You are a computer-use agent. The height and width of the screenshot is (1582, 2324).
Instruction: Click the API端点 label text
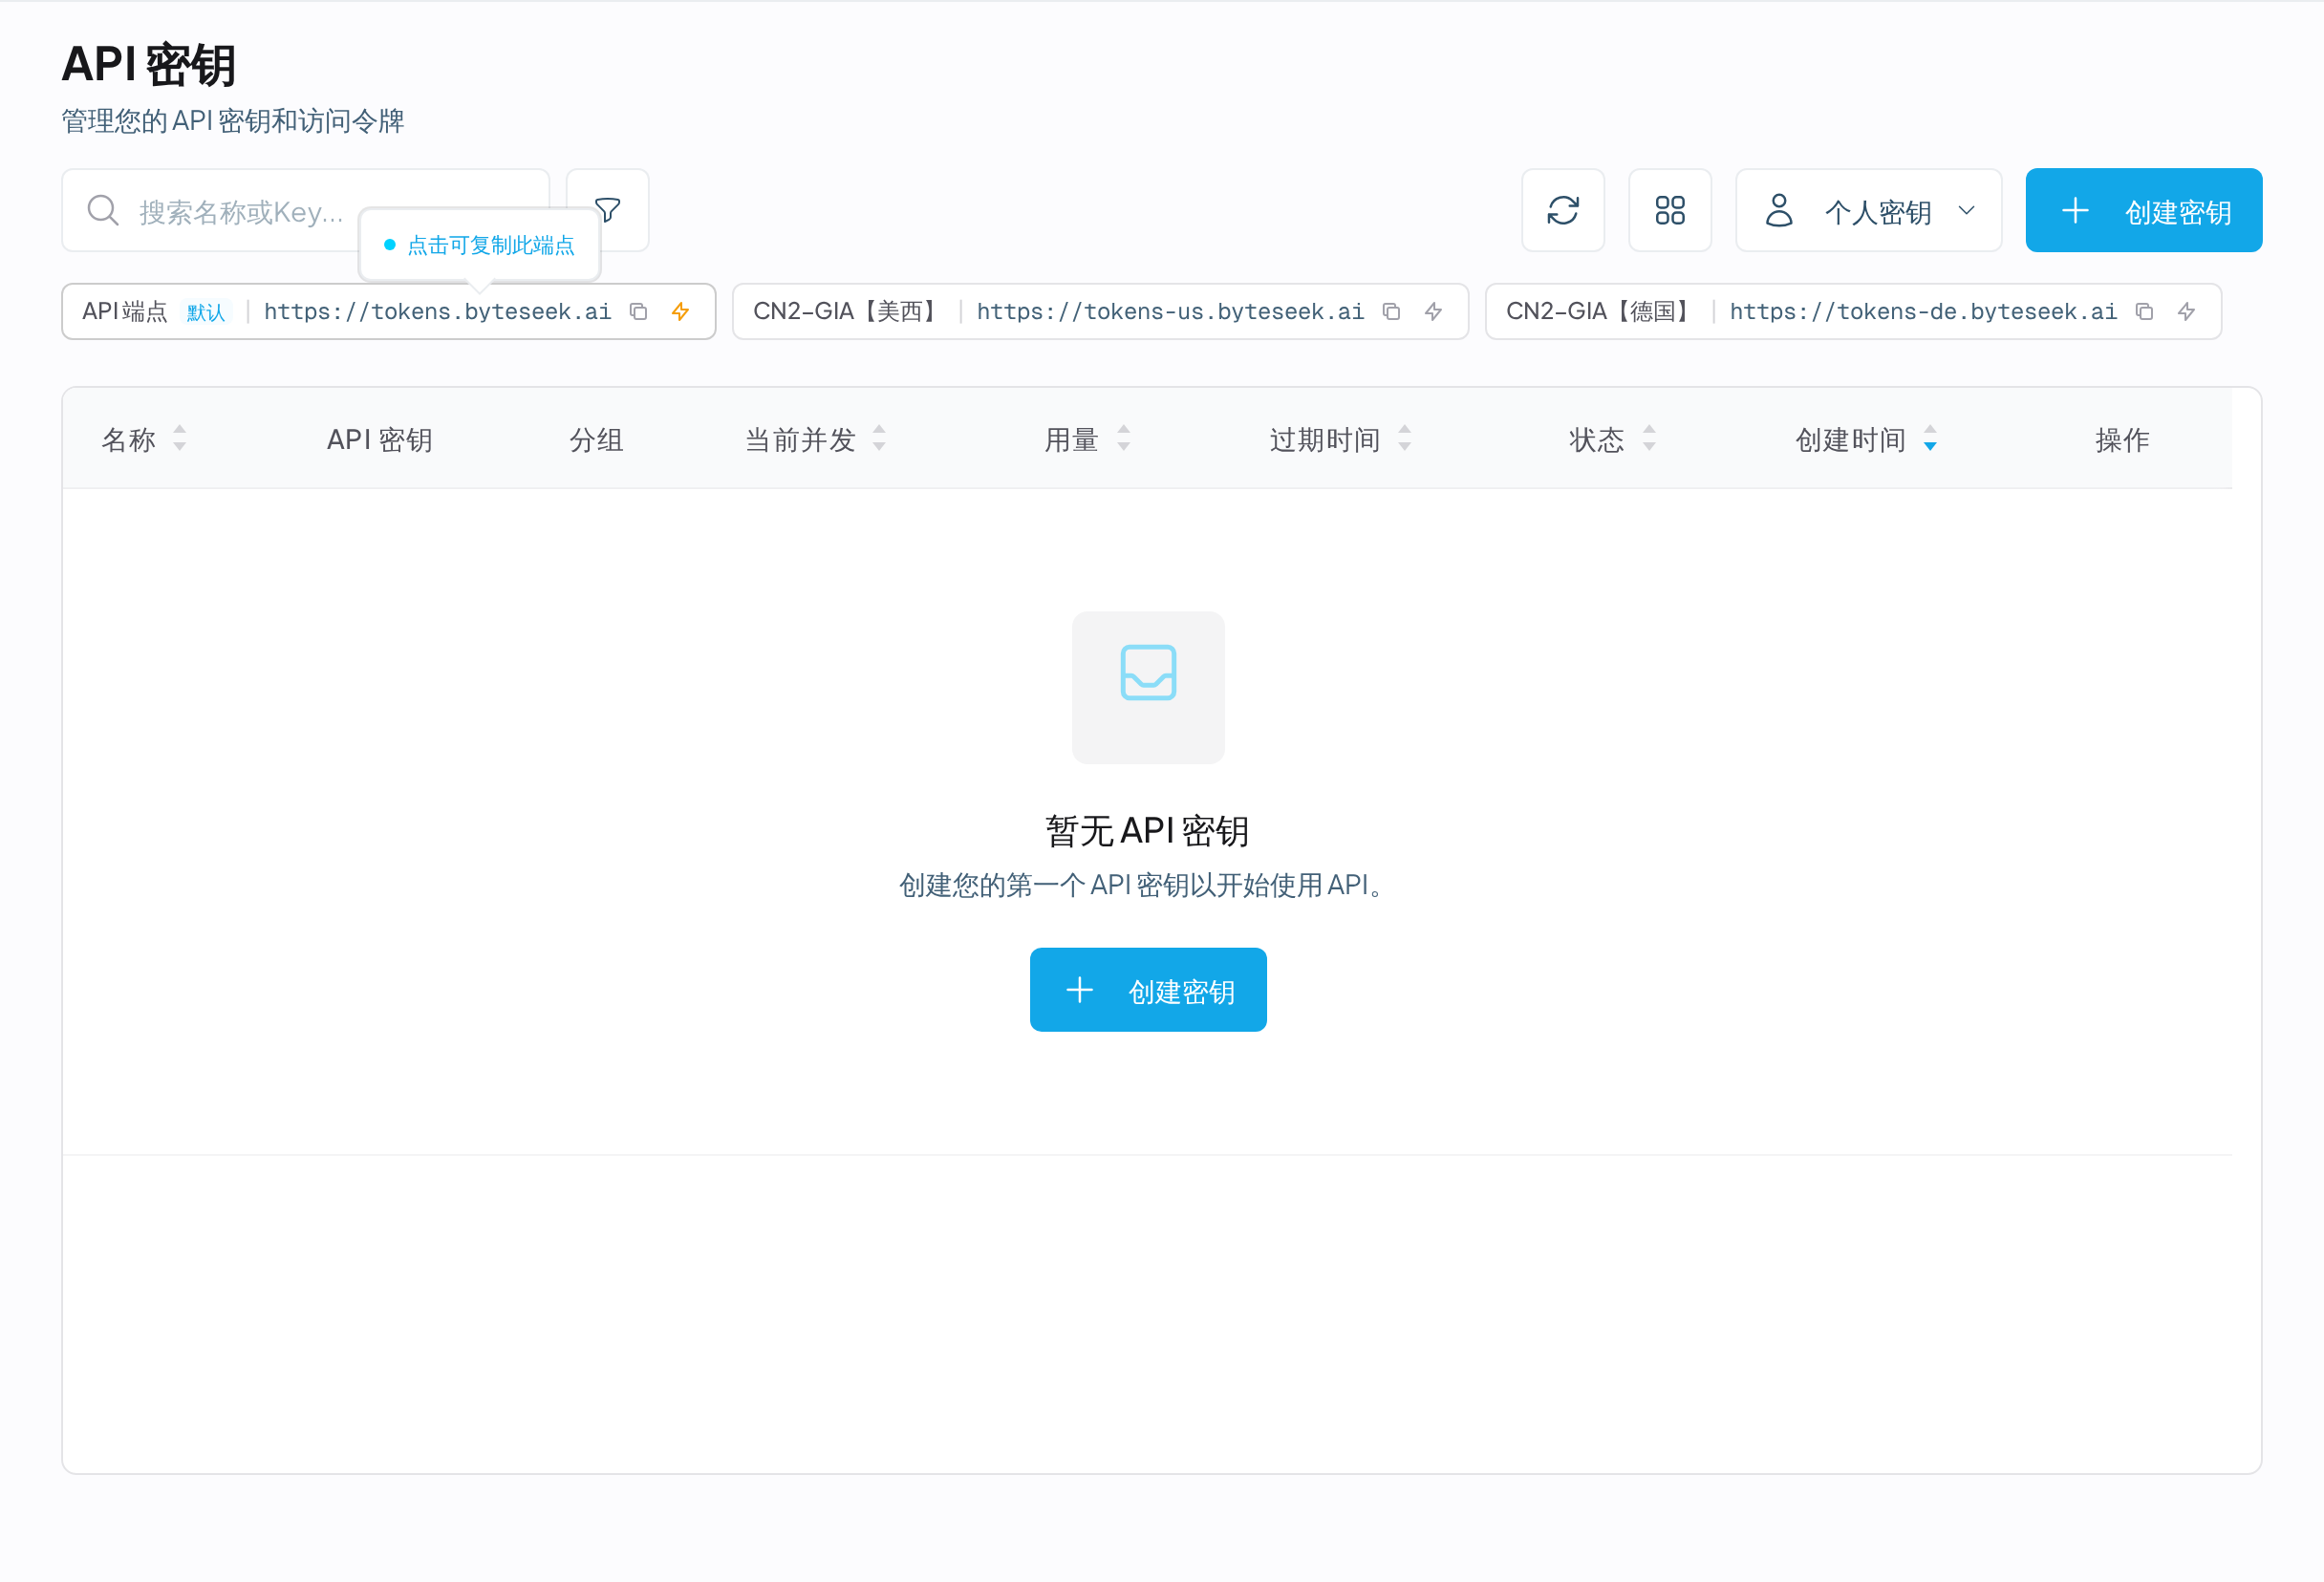pyautogui.click(x=125, y=312)
